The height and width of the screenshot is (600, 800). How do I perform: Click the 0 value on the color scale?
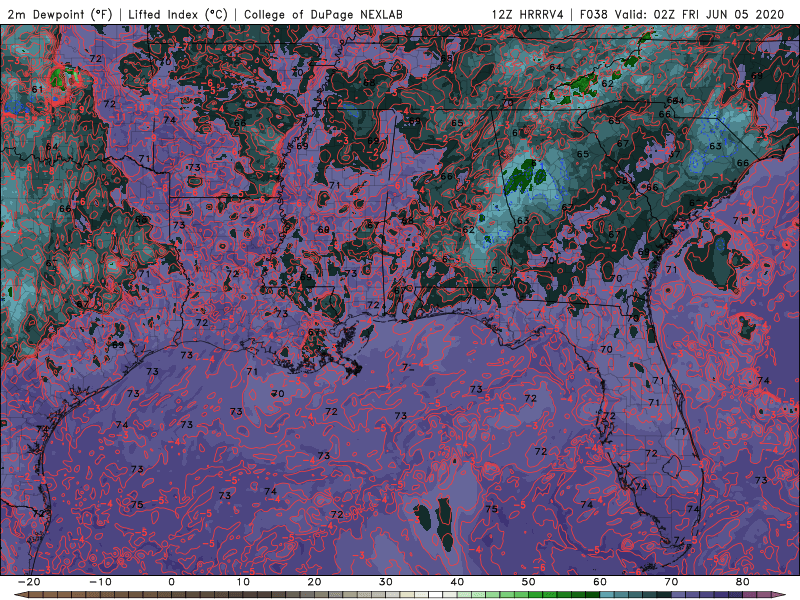pos(171,582)
